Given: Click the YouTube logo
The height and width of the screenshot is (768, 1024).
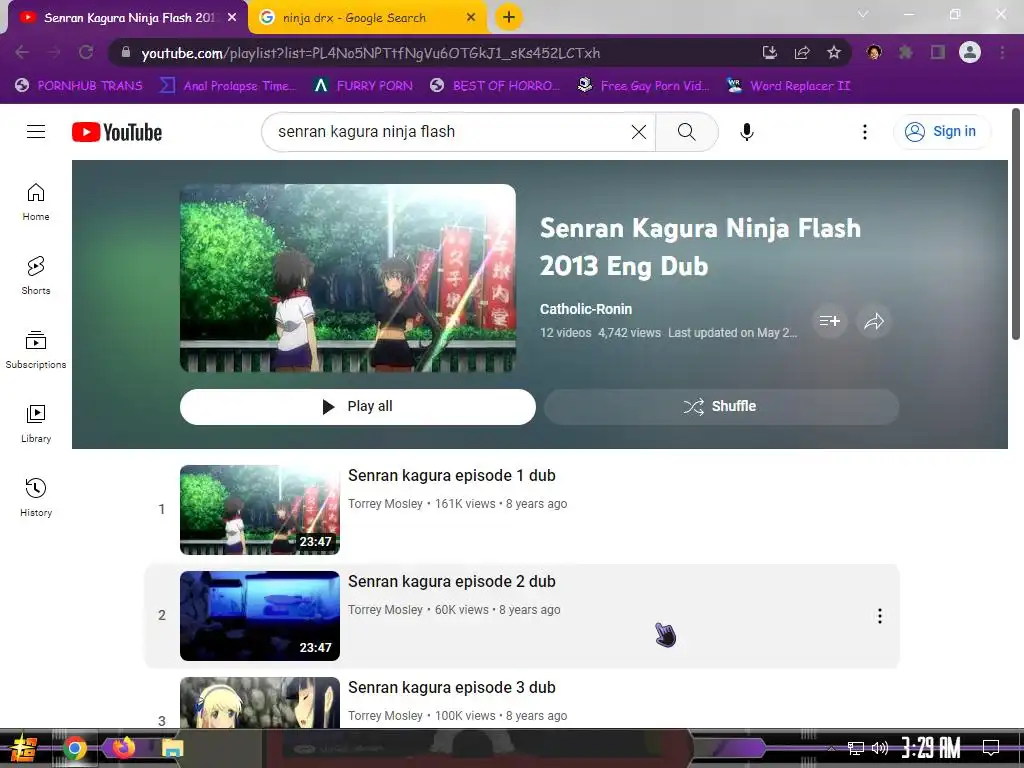Looking at the screenshot, I should tap(117, 132).
